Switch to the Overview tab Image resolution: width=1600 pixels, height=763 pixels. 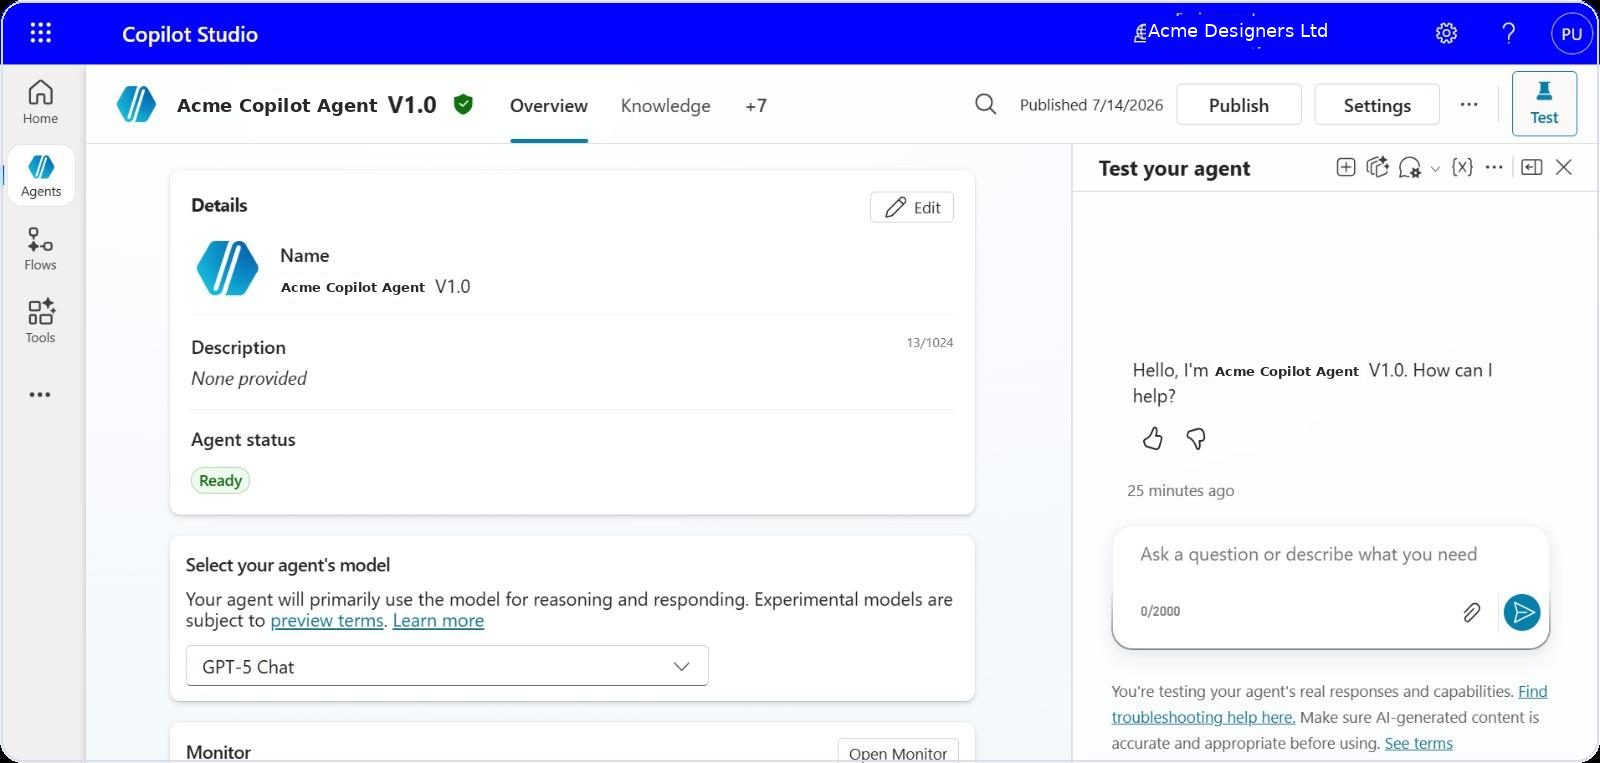click(549, 105)
